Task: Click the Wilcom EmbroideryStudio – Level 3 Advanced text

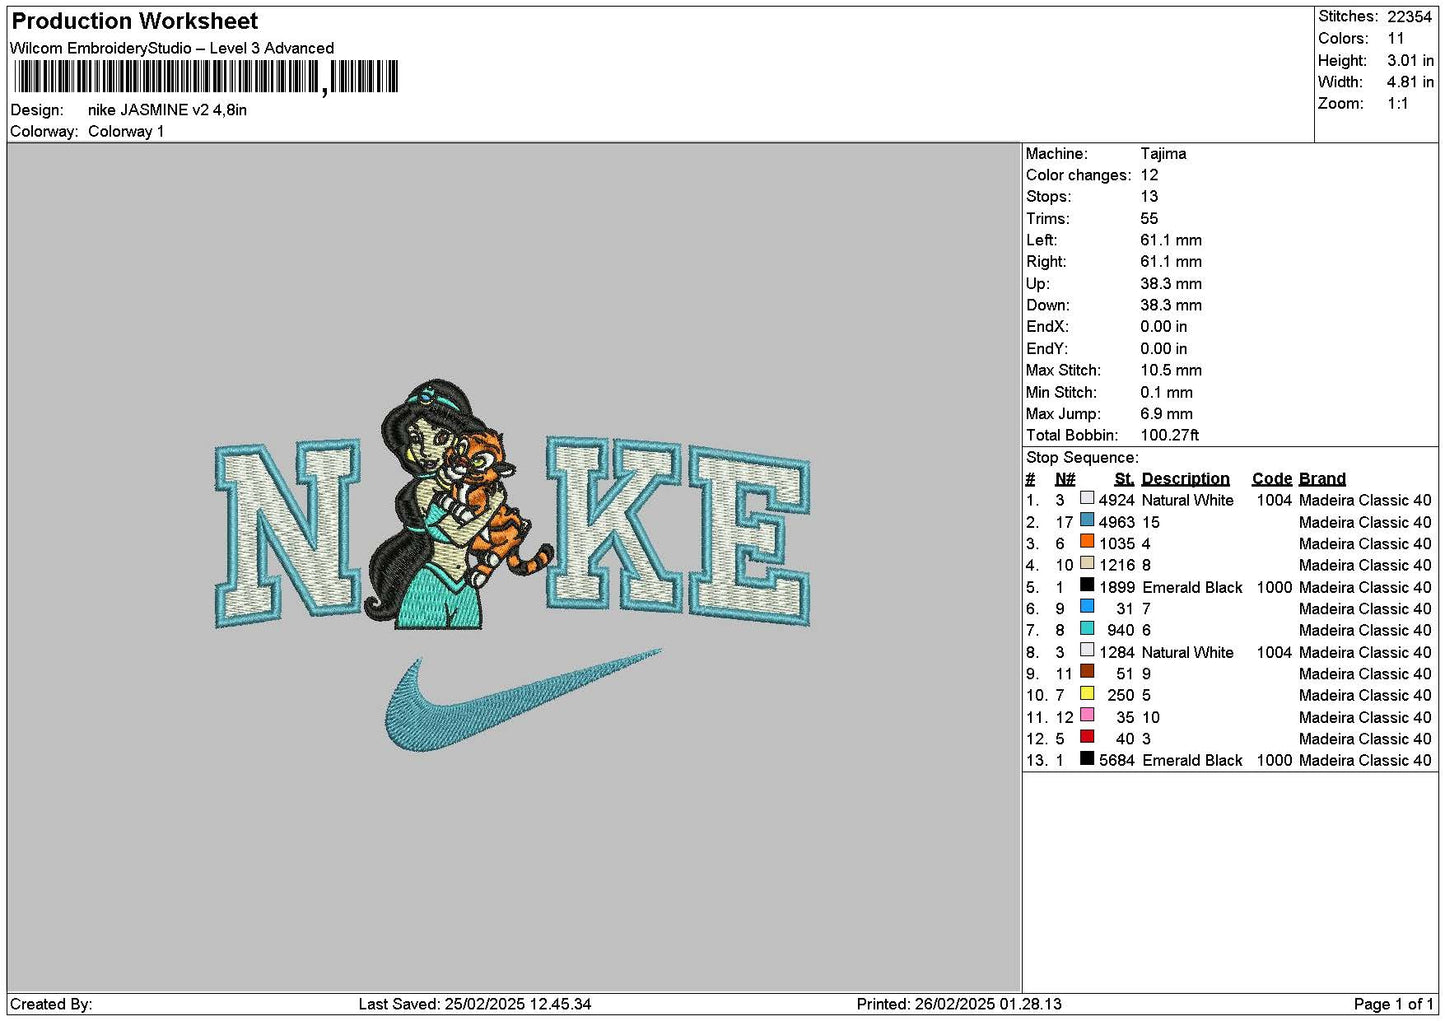Action: coord(172,48)
